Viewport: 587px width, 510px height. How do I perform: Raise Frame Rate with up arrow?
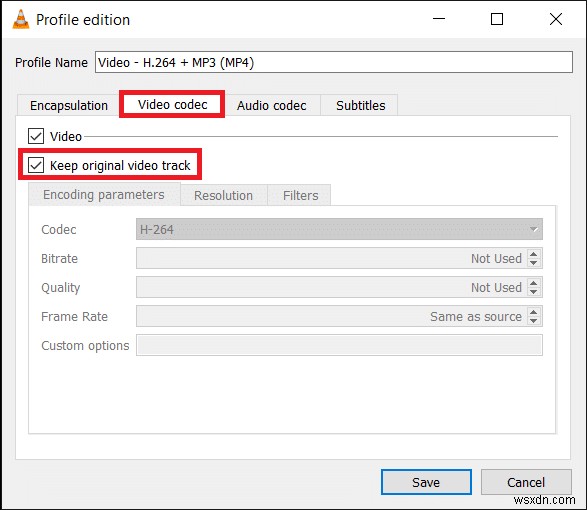pos(534,312)
